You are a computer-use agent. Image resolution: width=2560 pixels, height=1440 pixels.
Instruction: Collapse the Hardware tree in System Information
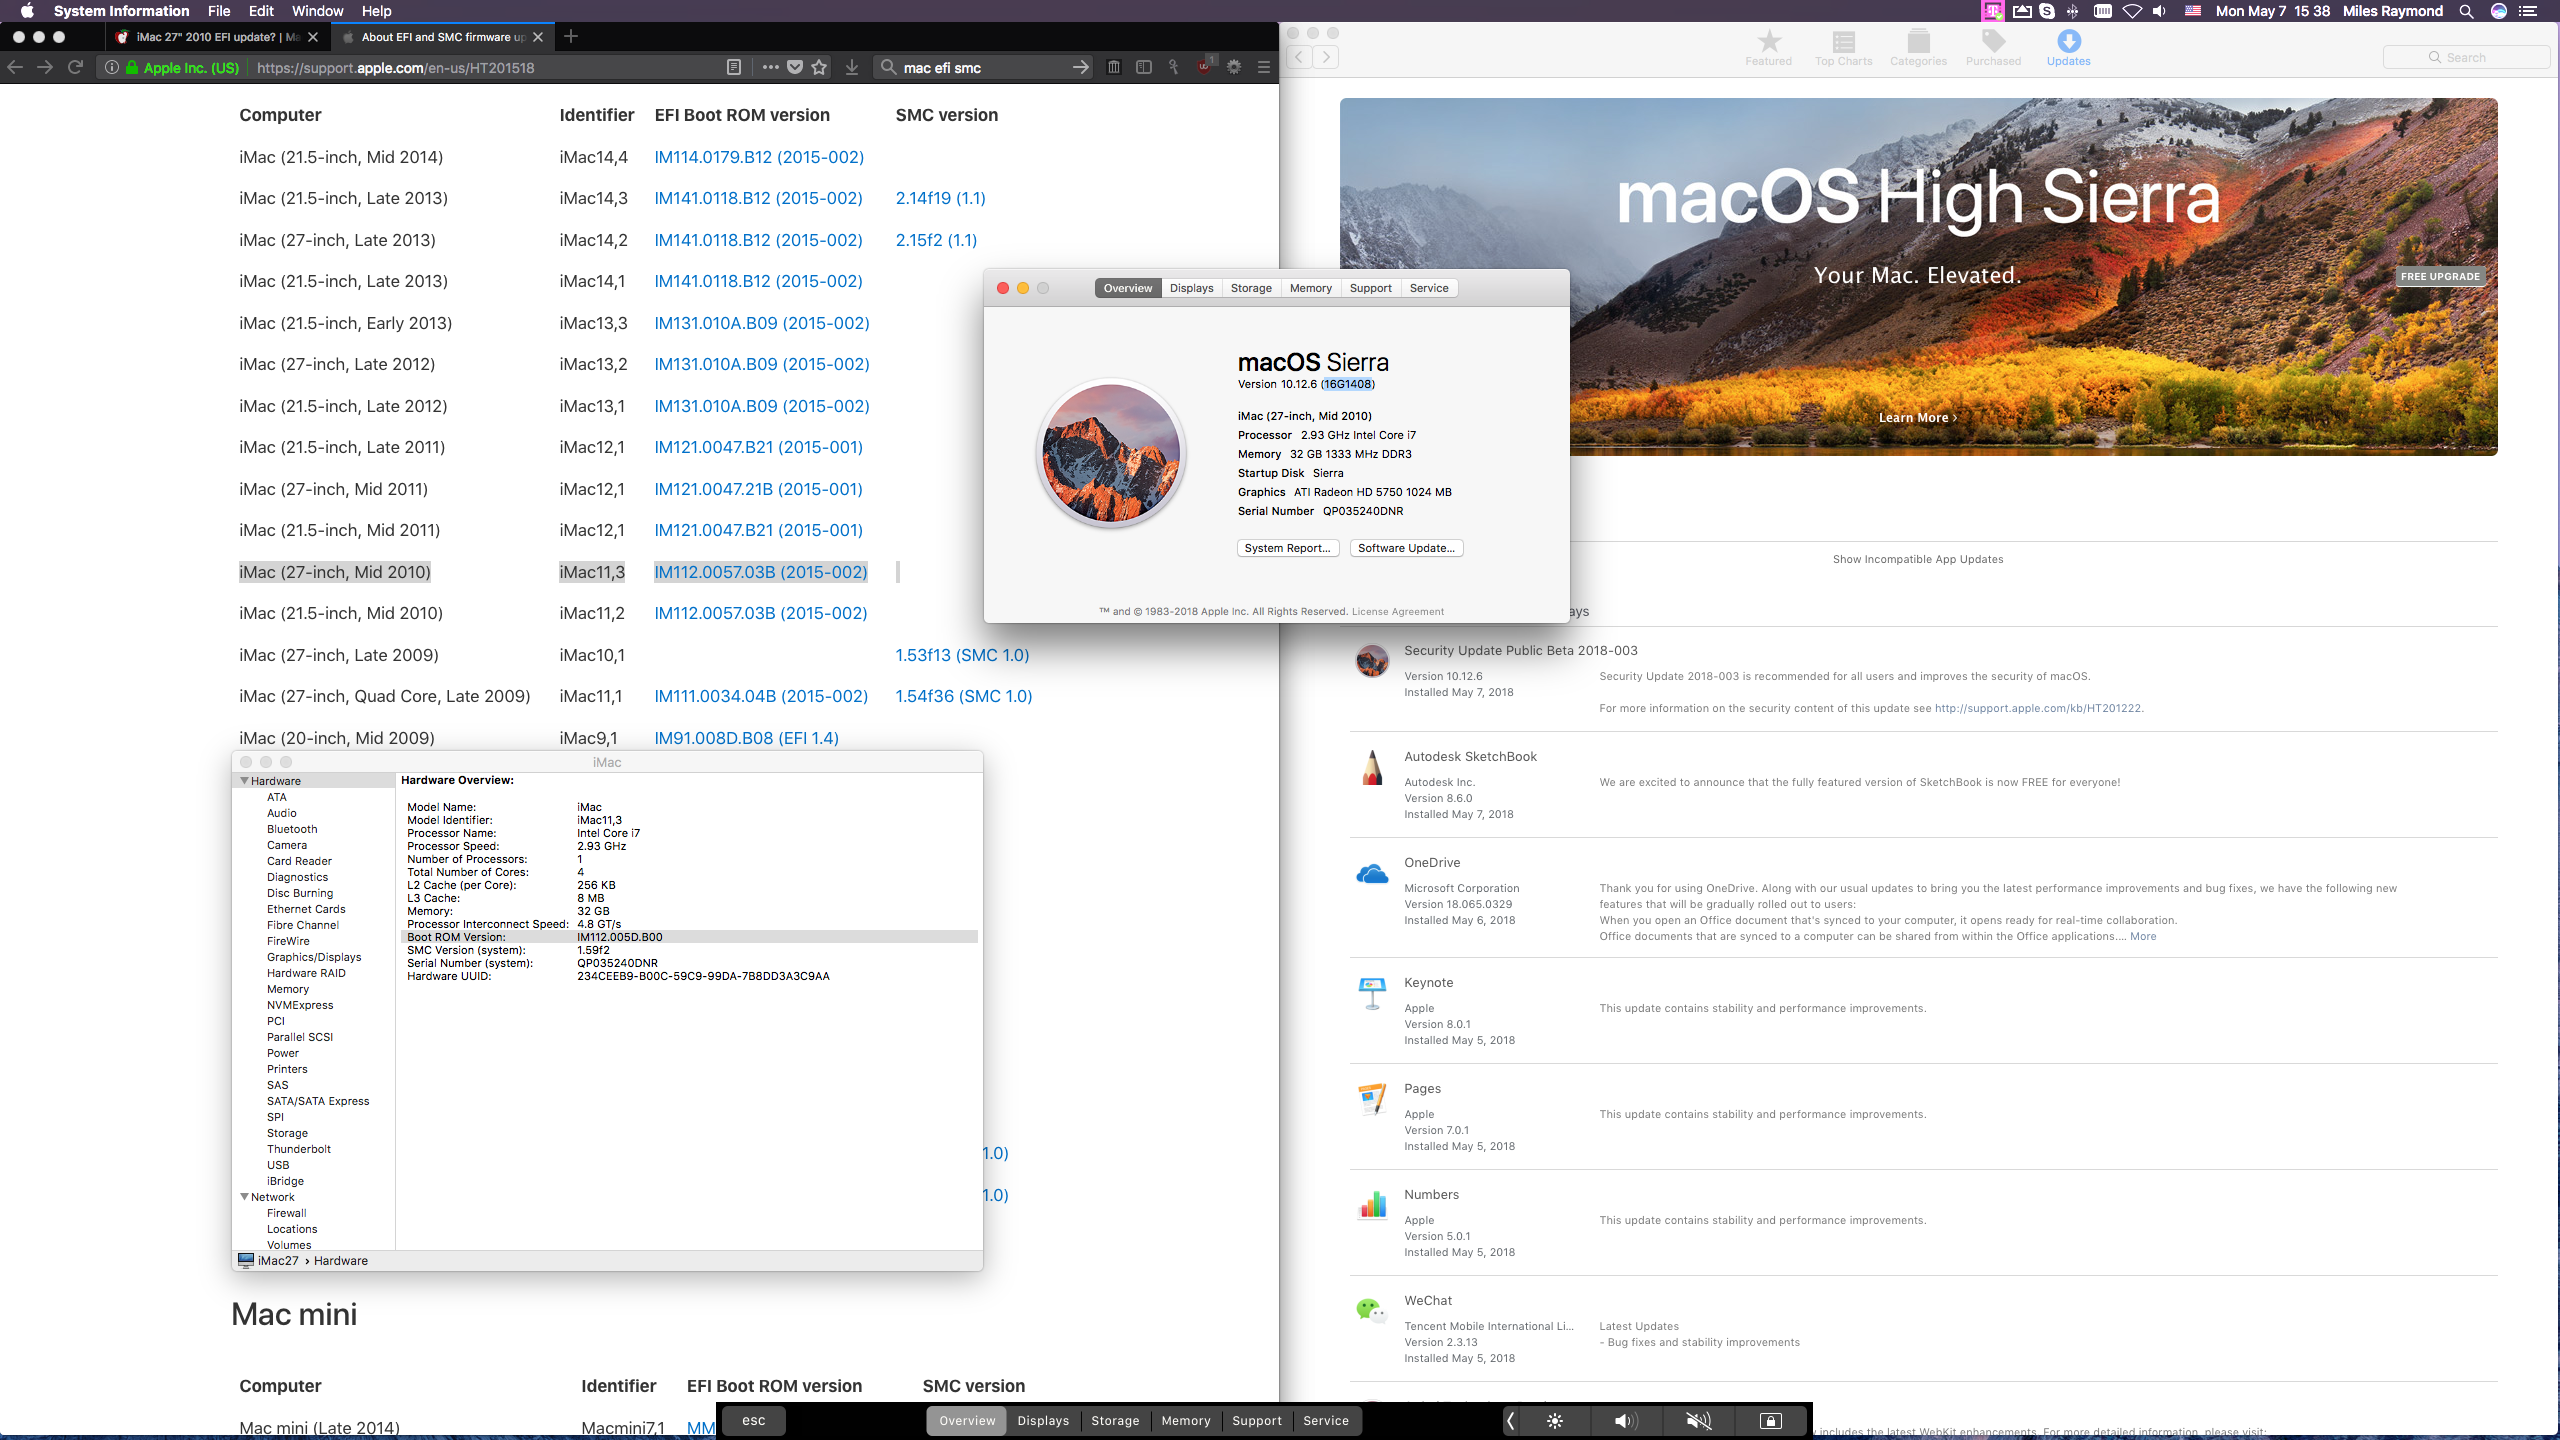pyautogui.click(x=244, y=780)
